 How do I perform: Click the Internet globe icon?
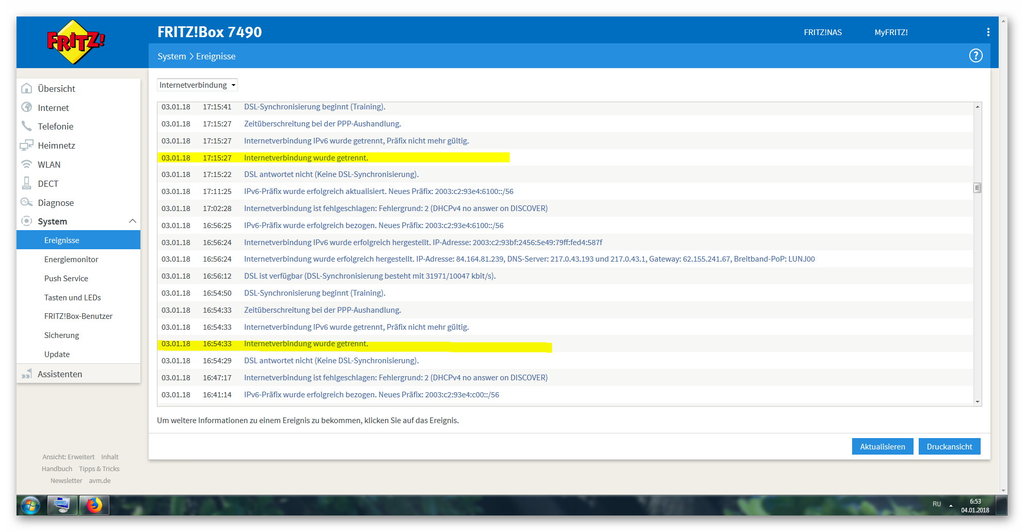coord(27,107)
